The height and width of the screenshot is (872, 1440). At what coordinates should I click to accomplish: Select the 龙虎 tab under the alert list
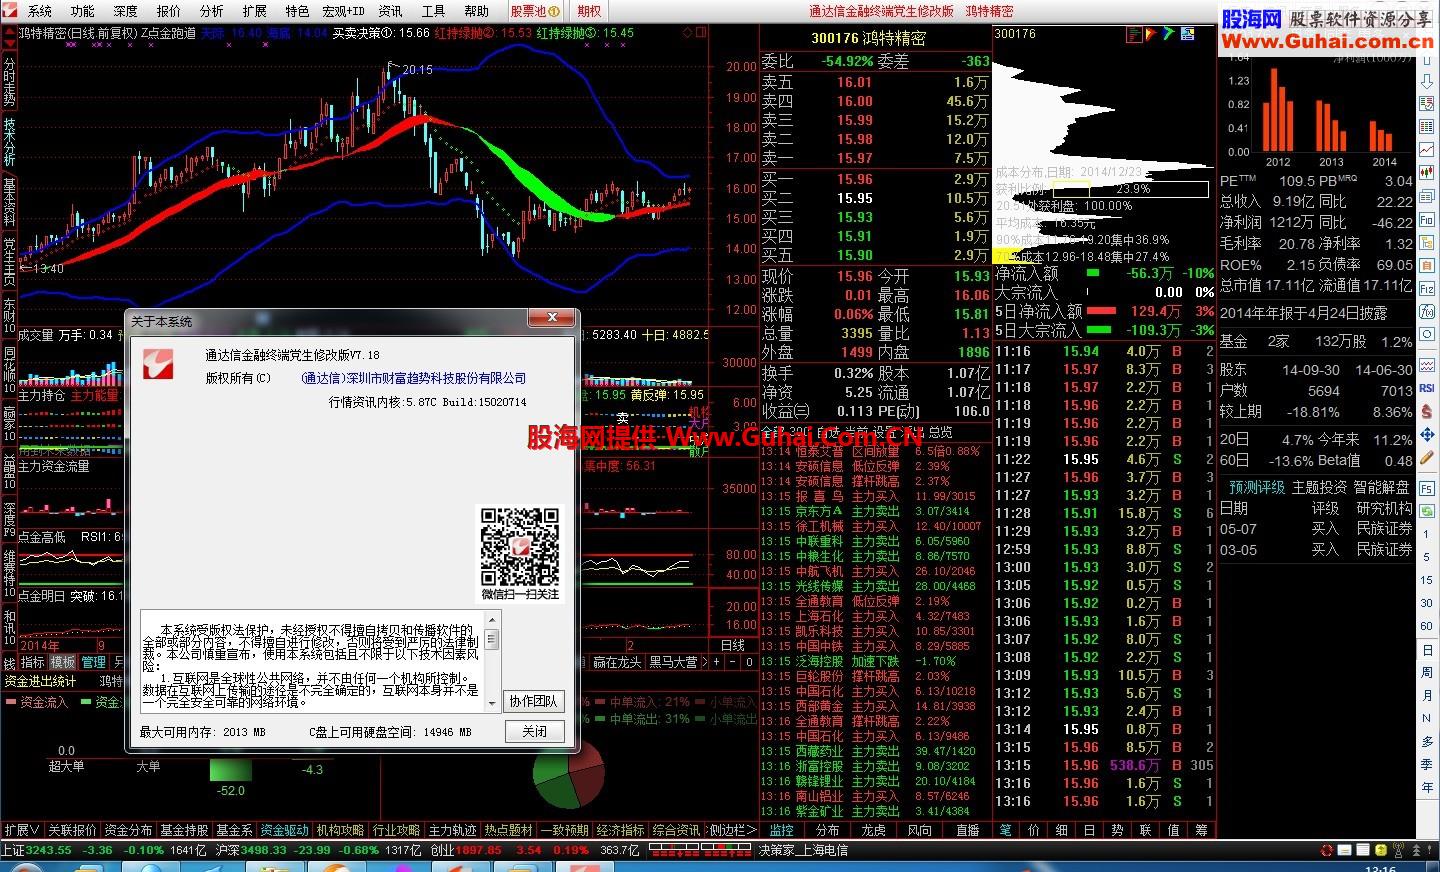click(873, 830)
